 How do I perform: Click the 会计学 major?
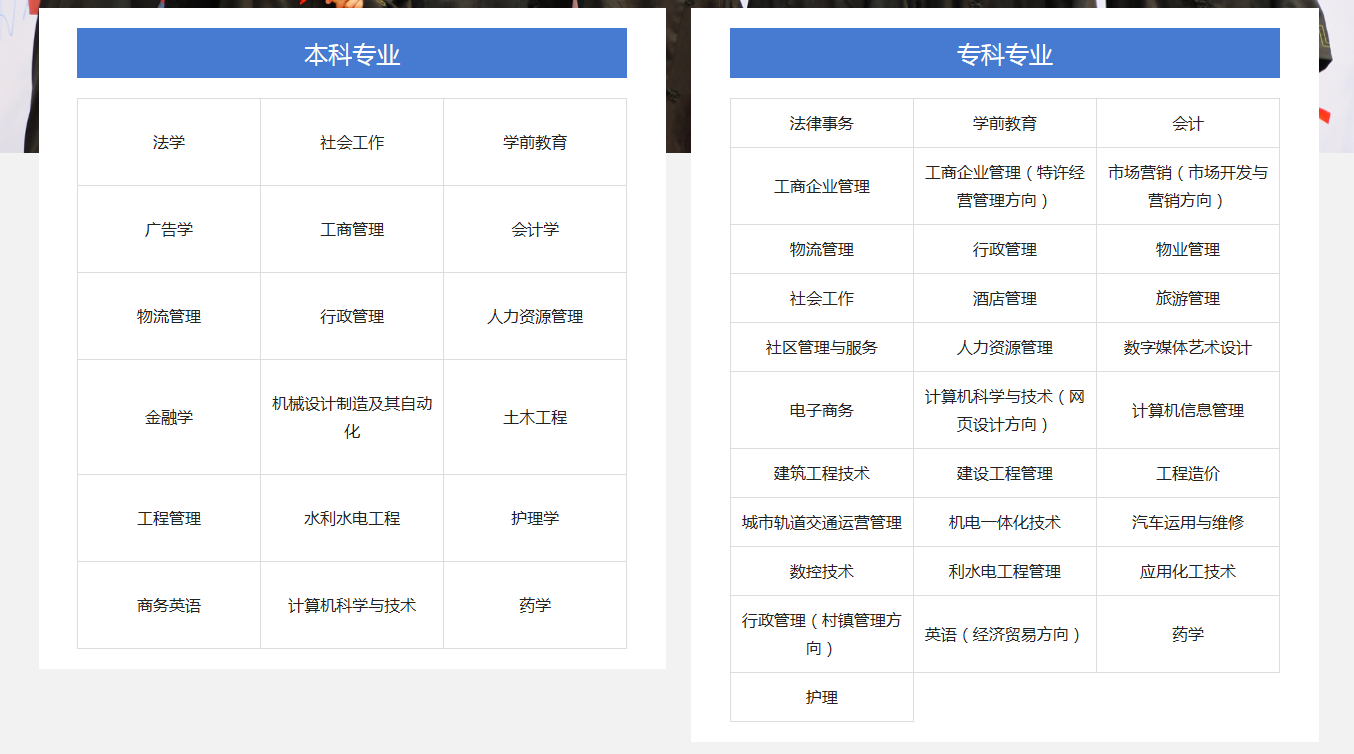click(x=535, y=230)
